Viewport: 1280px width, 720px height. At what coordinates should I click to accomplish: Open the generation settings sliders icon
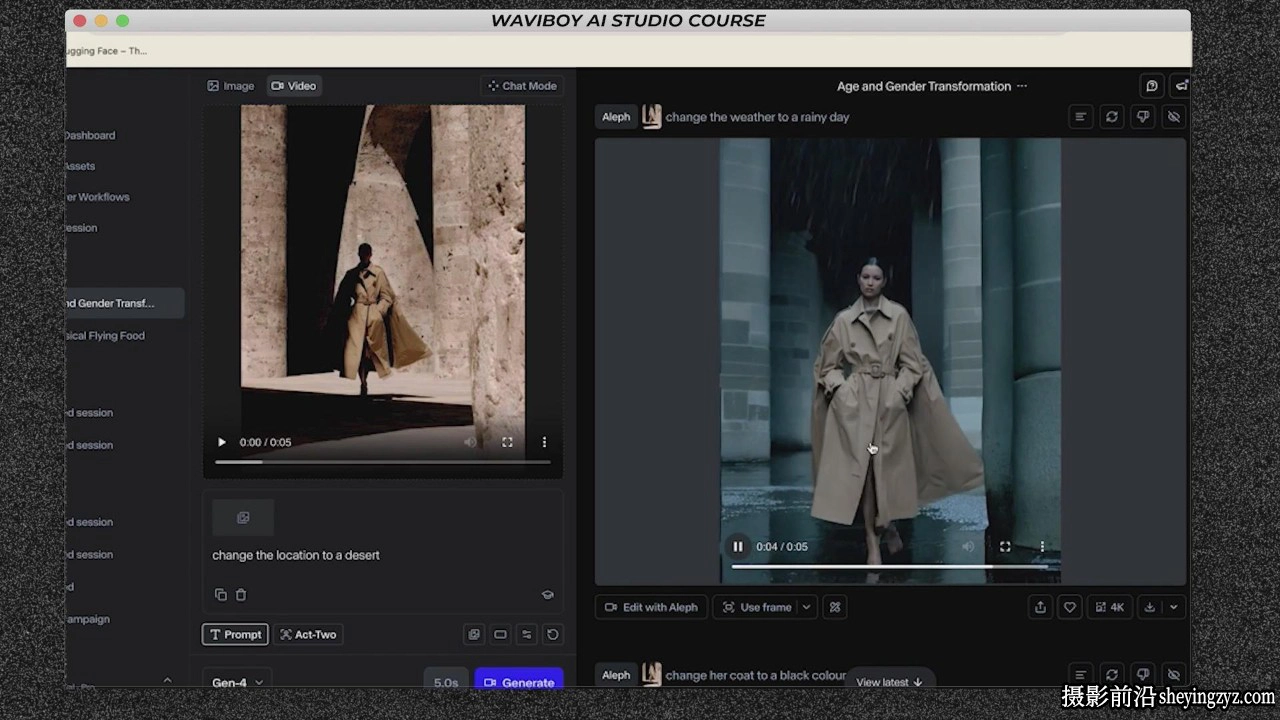tap(527, 634)
